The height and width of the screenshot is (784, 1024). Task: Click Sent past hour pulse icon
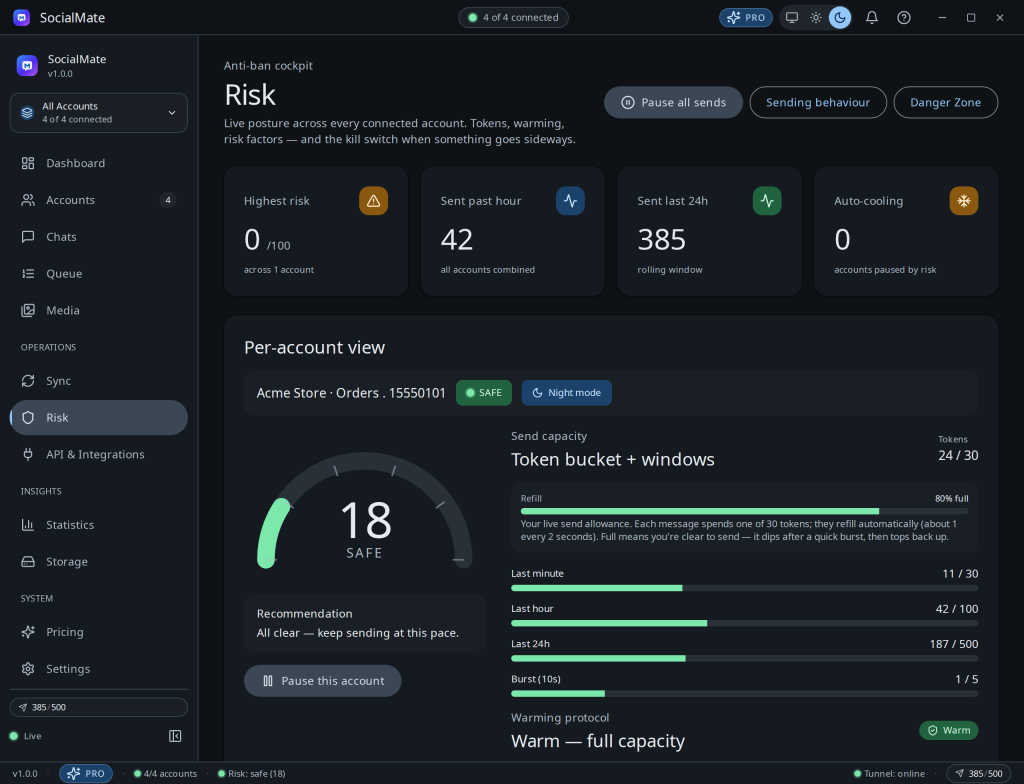570,201
